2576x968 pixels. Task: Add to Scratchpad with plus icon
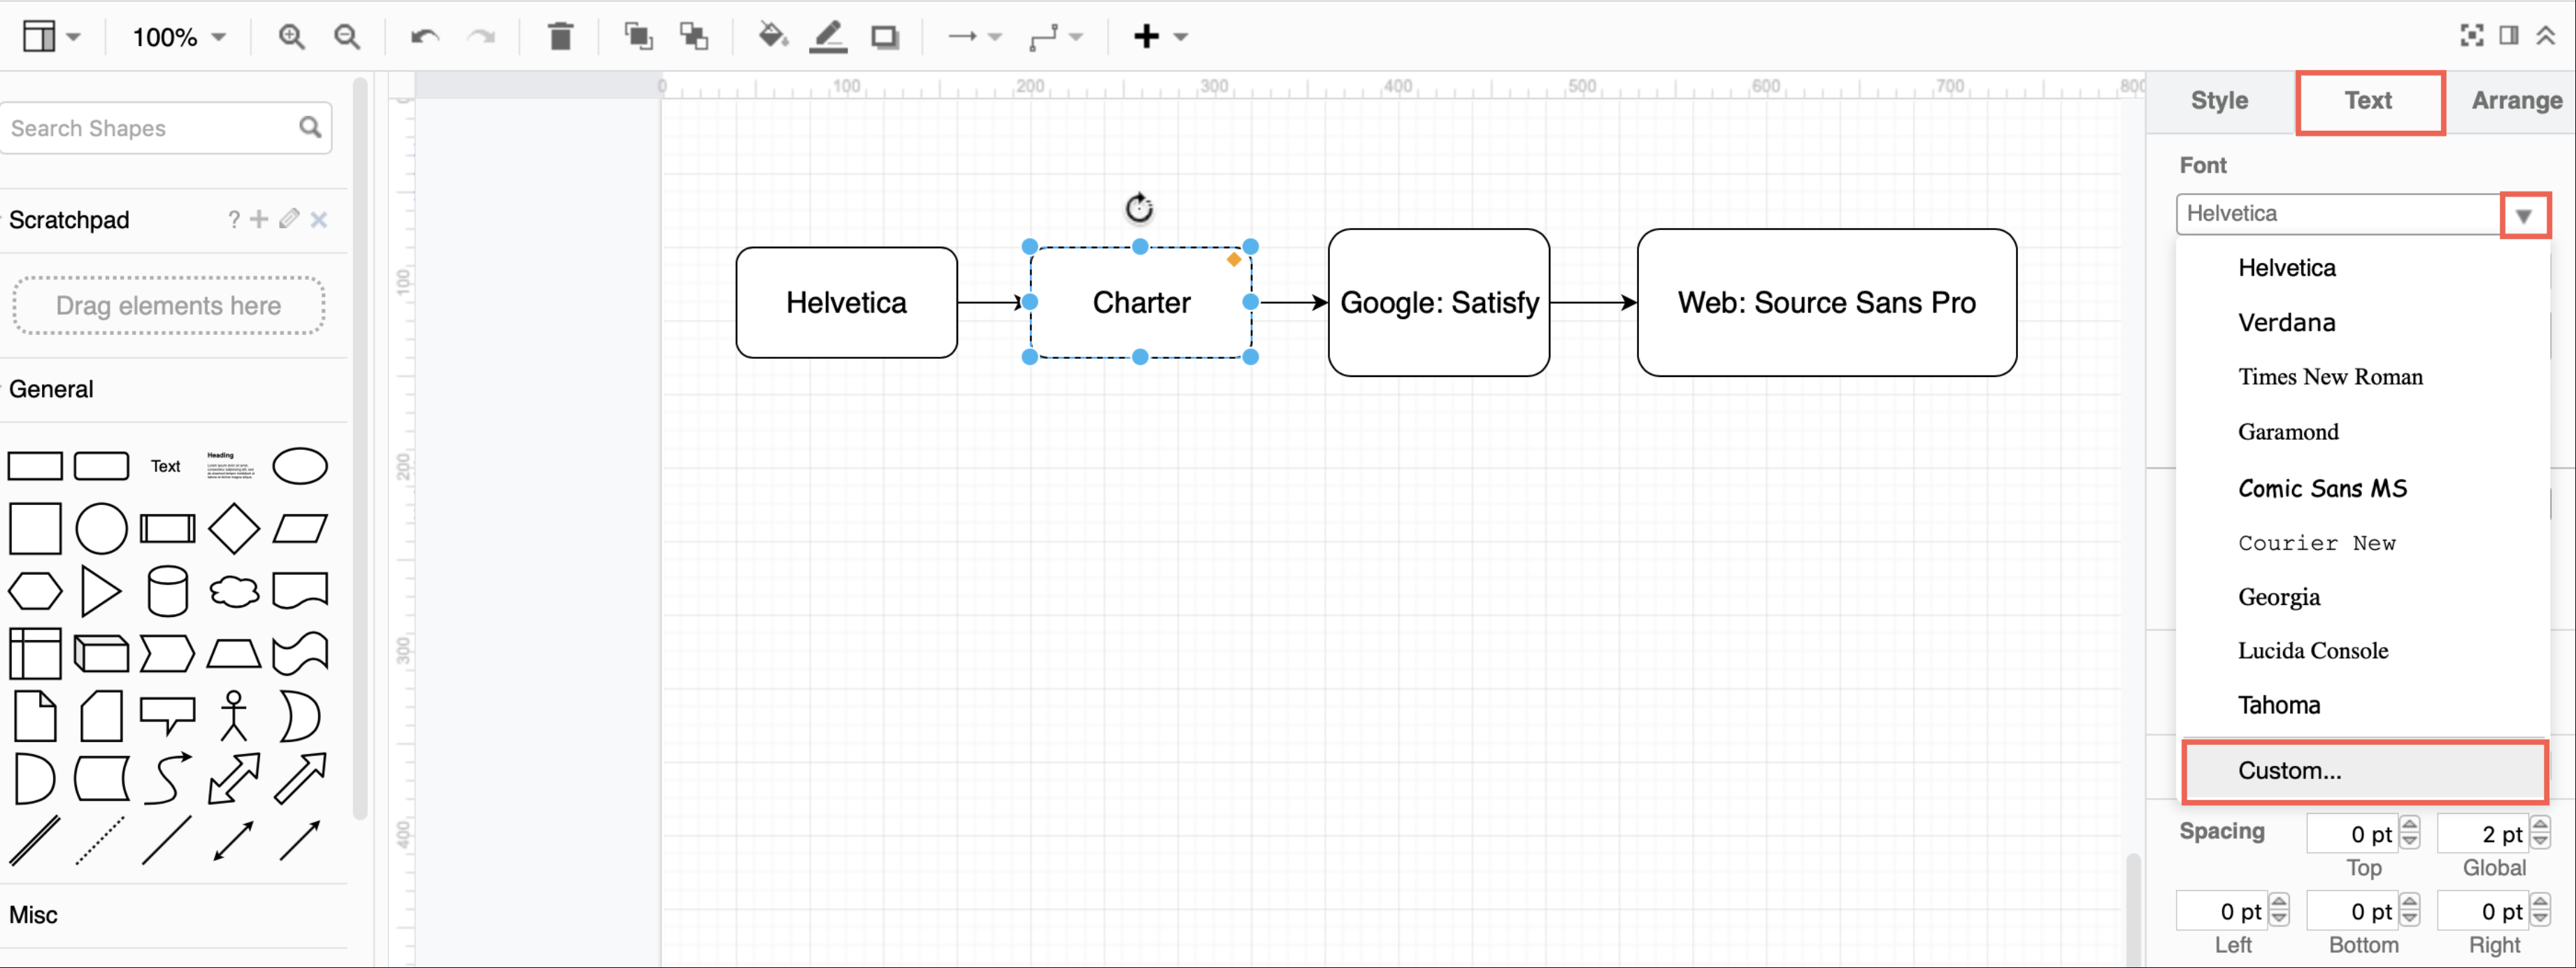point(259,219)
